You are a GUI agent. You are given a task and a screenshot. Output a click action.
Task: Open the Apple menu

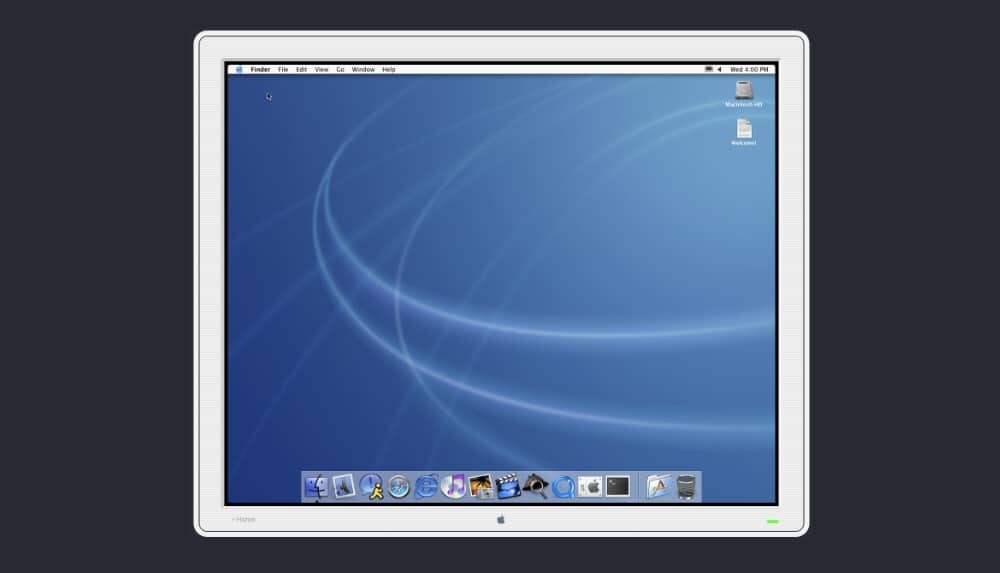[x=239, y=70]
